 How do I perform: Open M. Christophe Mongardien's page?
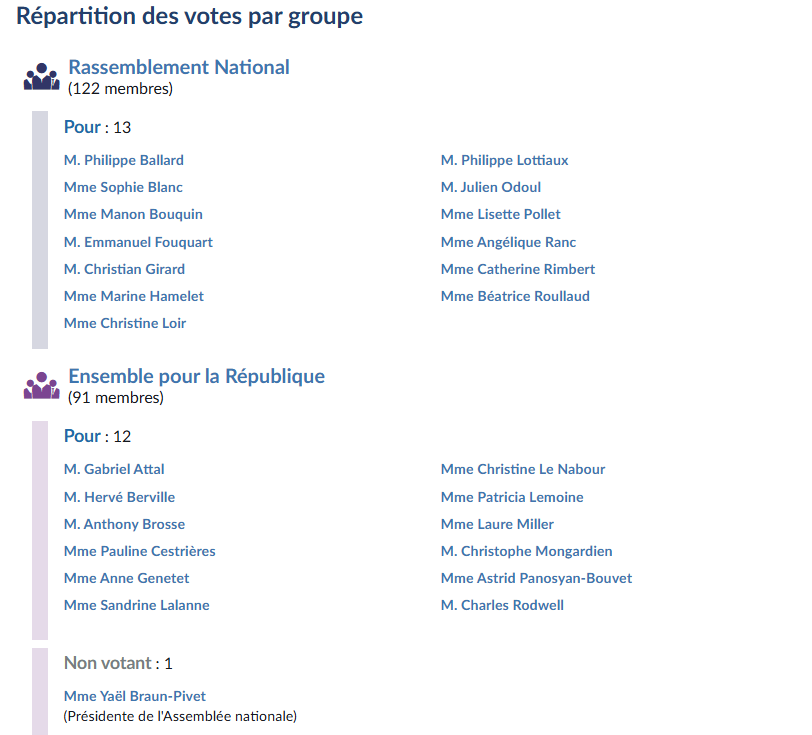pyautogui.click(x=526, y=551)
